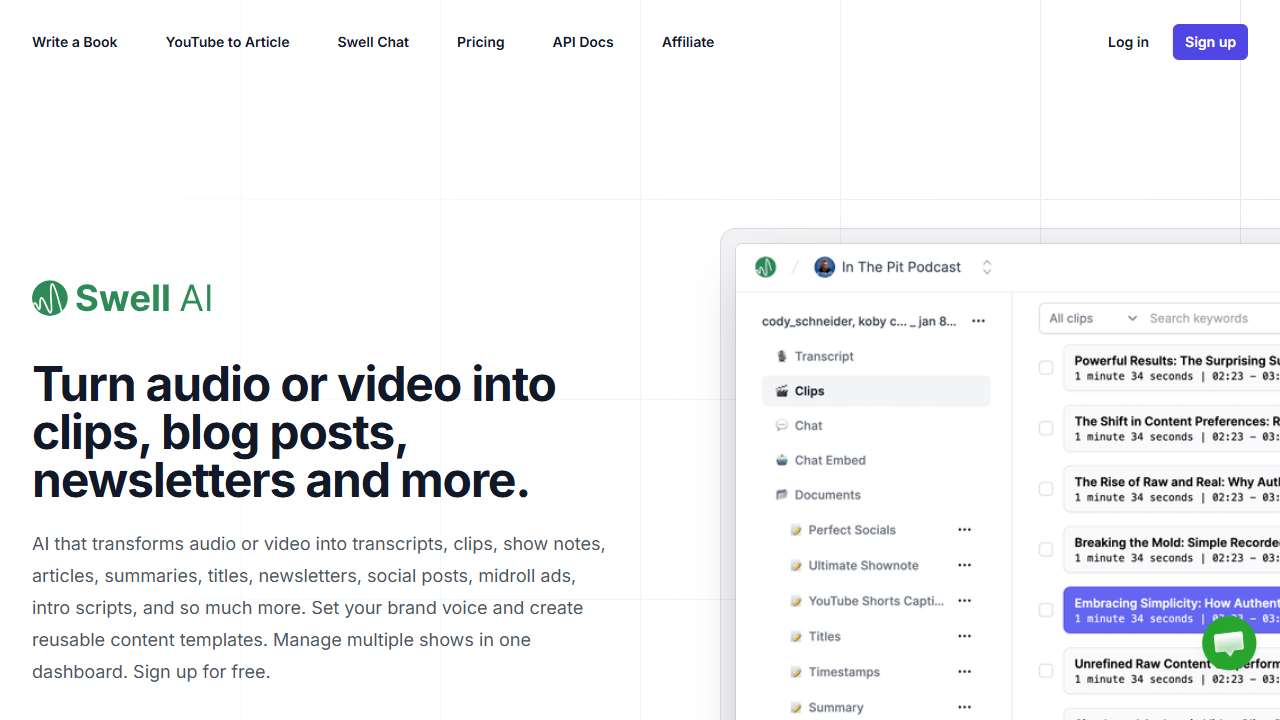The image size is (1280, 720).
Task: Open the Pricing menu item
Action: pos(480,42)
